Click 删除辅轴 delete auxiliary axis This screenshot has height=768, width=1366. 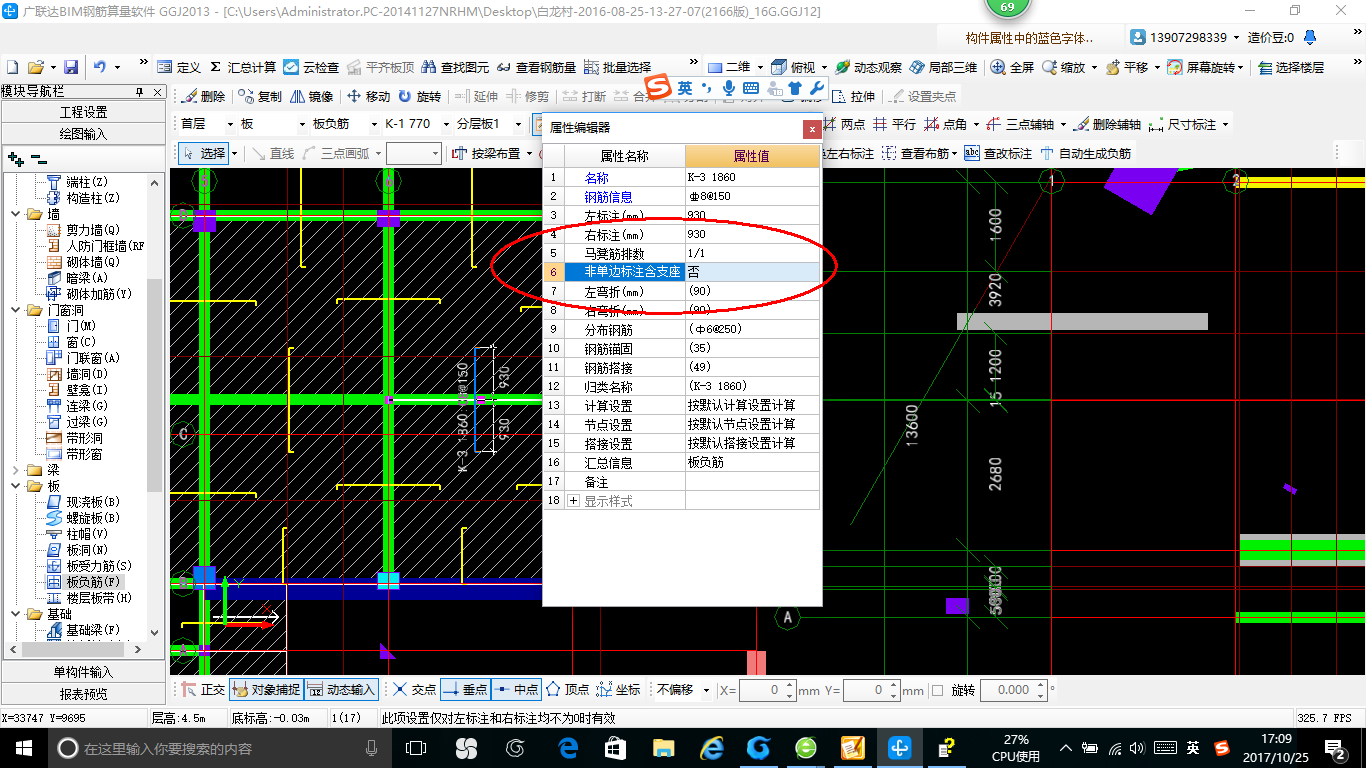pyautogui.click(x=1108, y=125)
